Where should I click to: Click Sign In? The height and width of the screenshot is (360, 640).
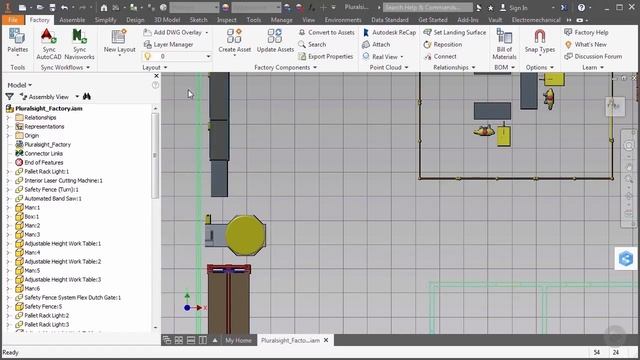[513, 7]
